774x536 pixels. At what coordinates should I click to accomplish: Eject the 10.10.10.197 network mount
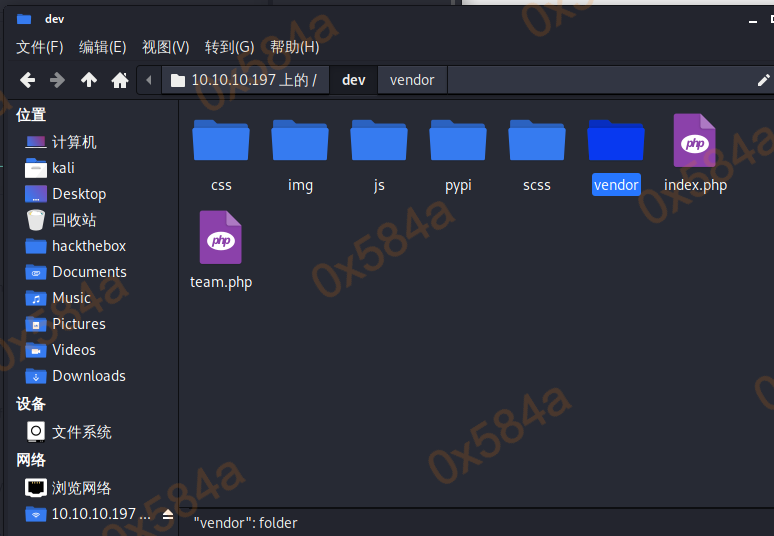point(168,514)
